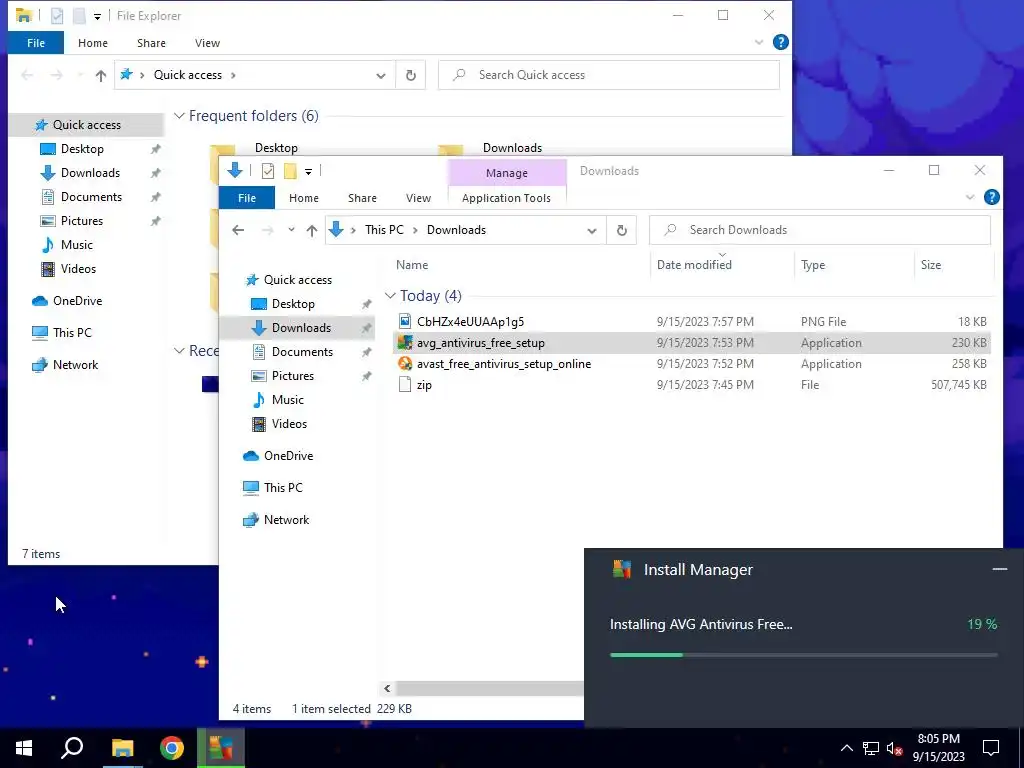Open recent locations dropdown in Downloads window
This screenshot has height=768, width=1024.
tap(291, 230)
